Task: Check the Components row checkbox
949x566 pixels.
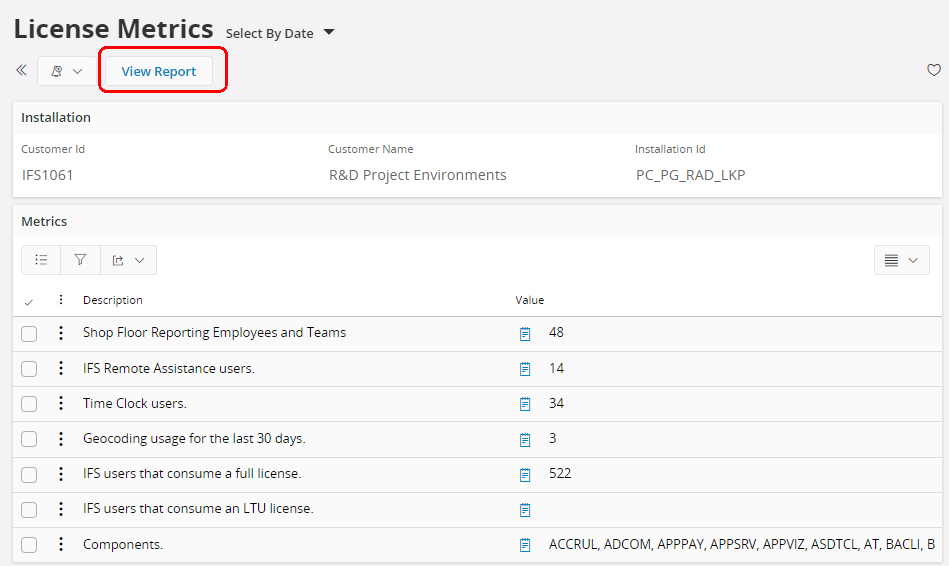Action: (x=29, y=545)
